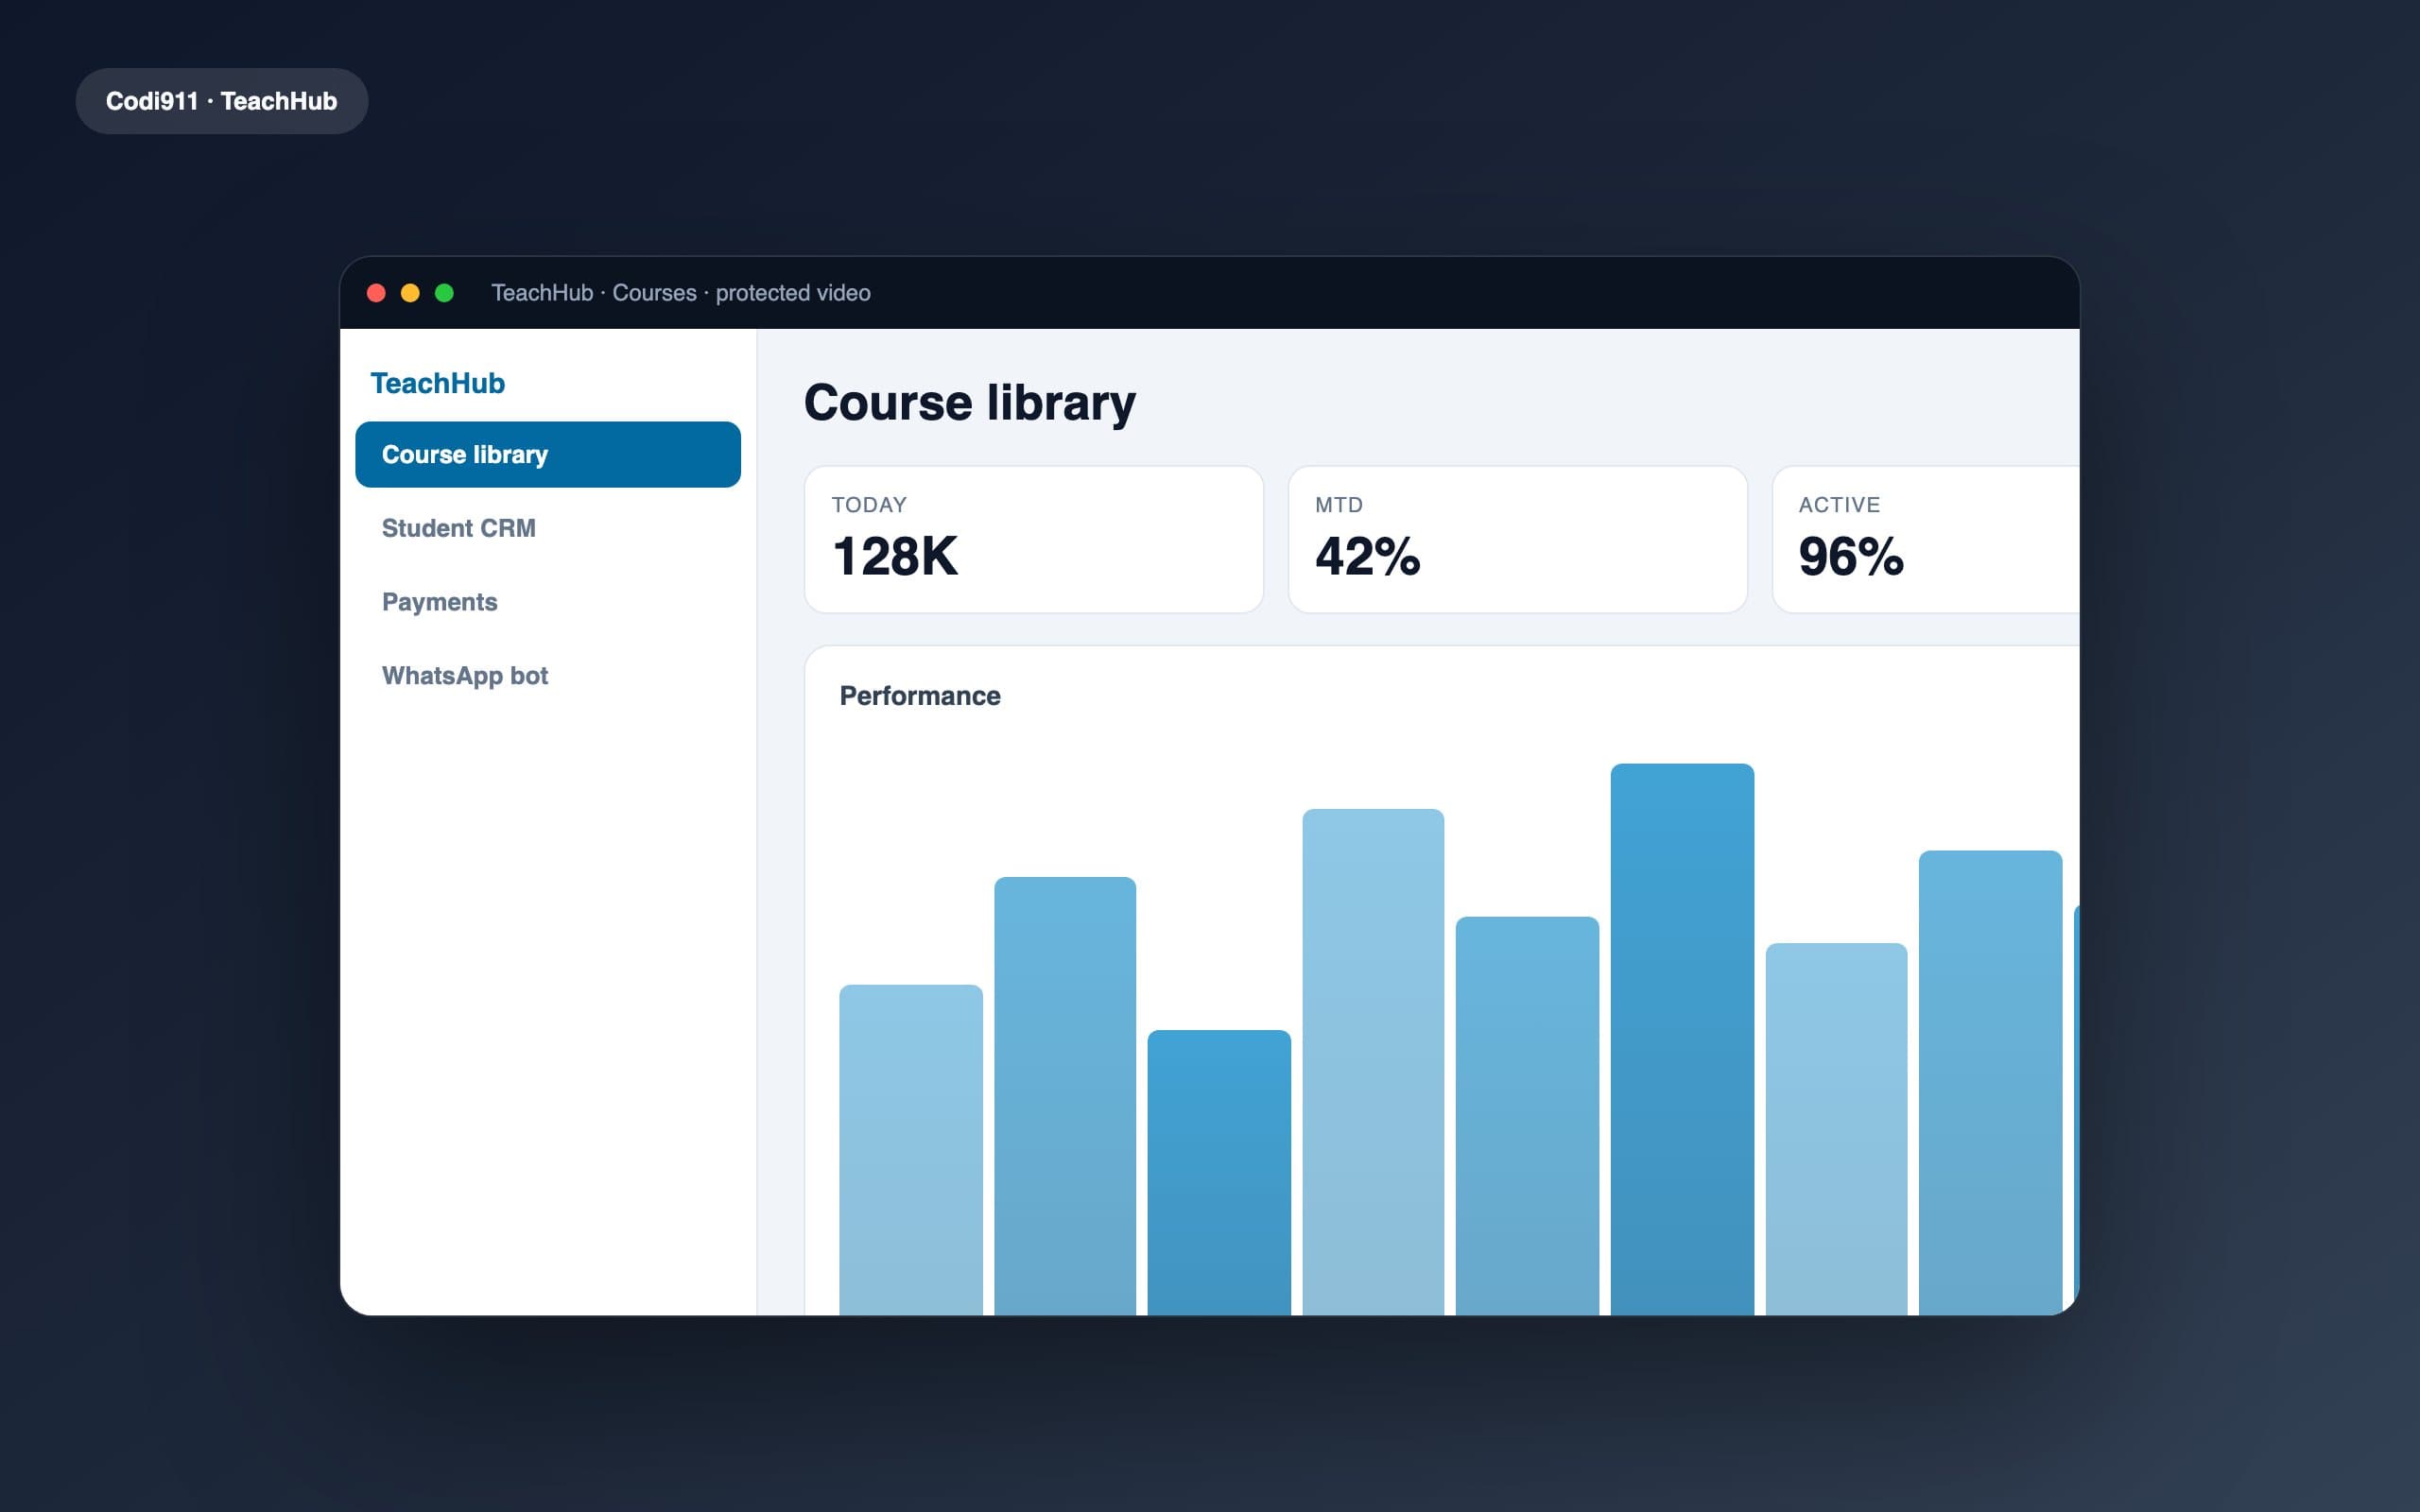Open the MTD 42% stat card
This screenshot has width=2420, height=1512.
(x=1518, y=539)
